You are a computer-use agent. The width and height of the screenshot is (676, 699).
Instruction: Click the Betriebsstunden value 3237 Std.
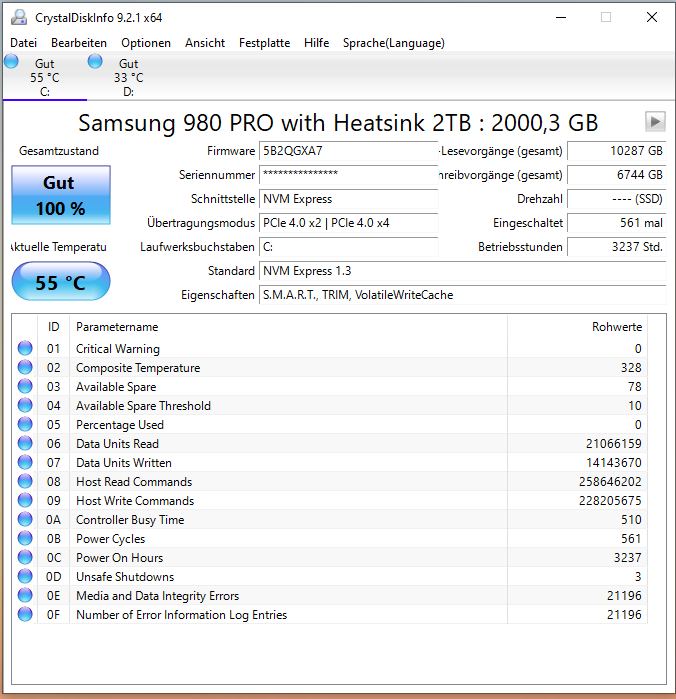pos(617,247)
